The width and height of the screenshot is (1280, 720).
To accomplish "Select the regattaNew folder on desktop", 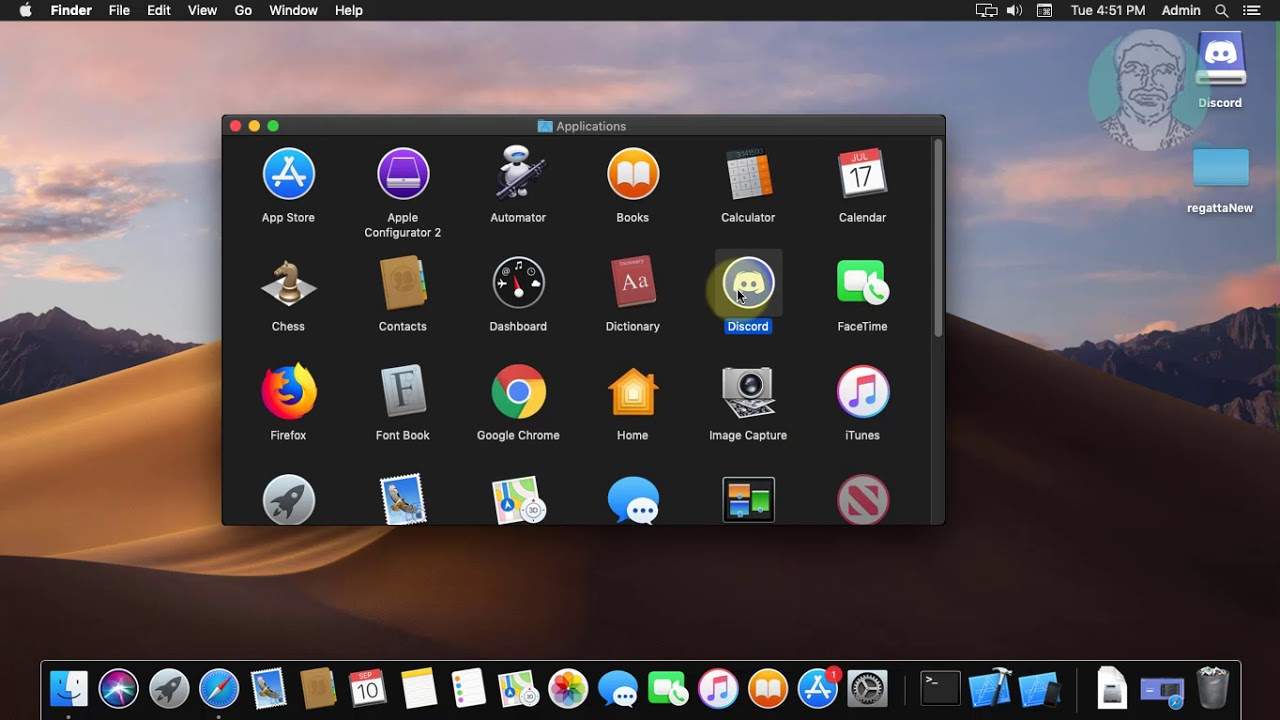I will pos(1220,168).
